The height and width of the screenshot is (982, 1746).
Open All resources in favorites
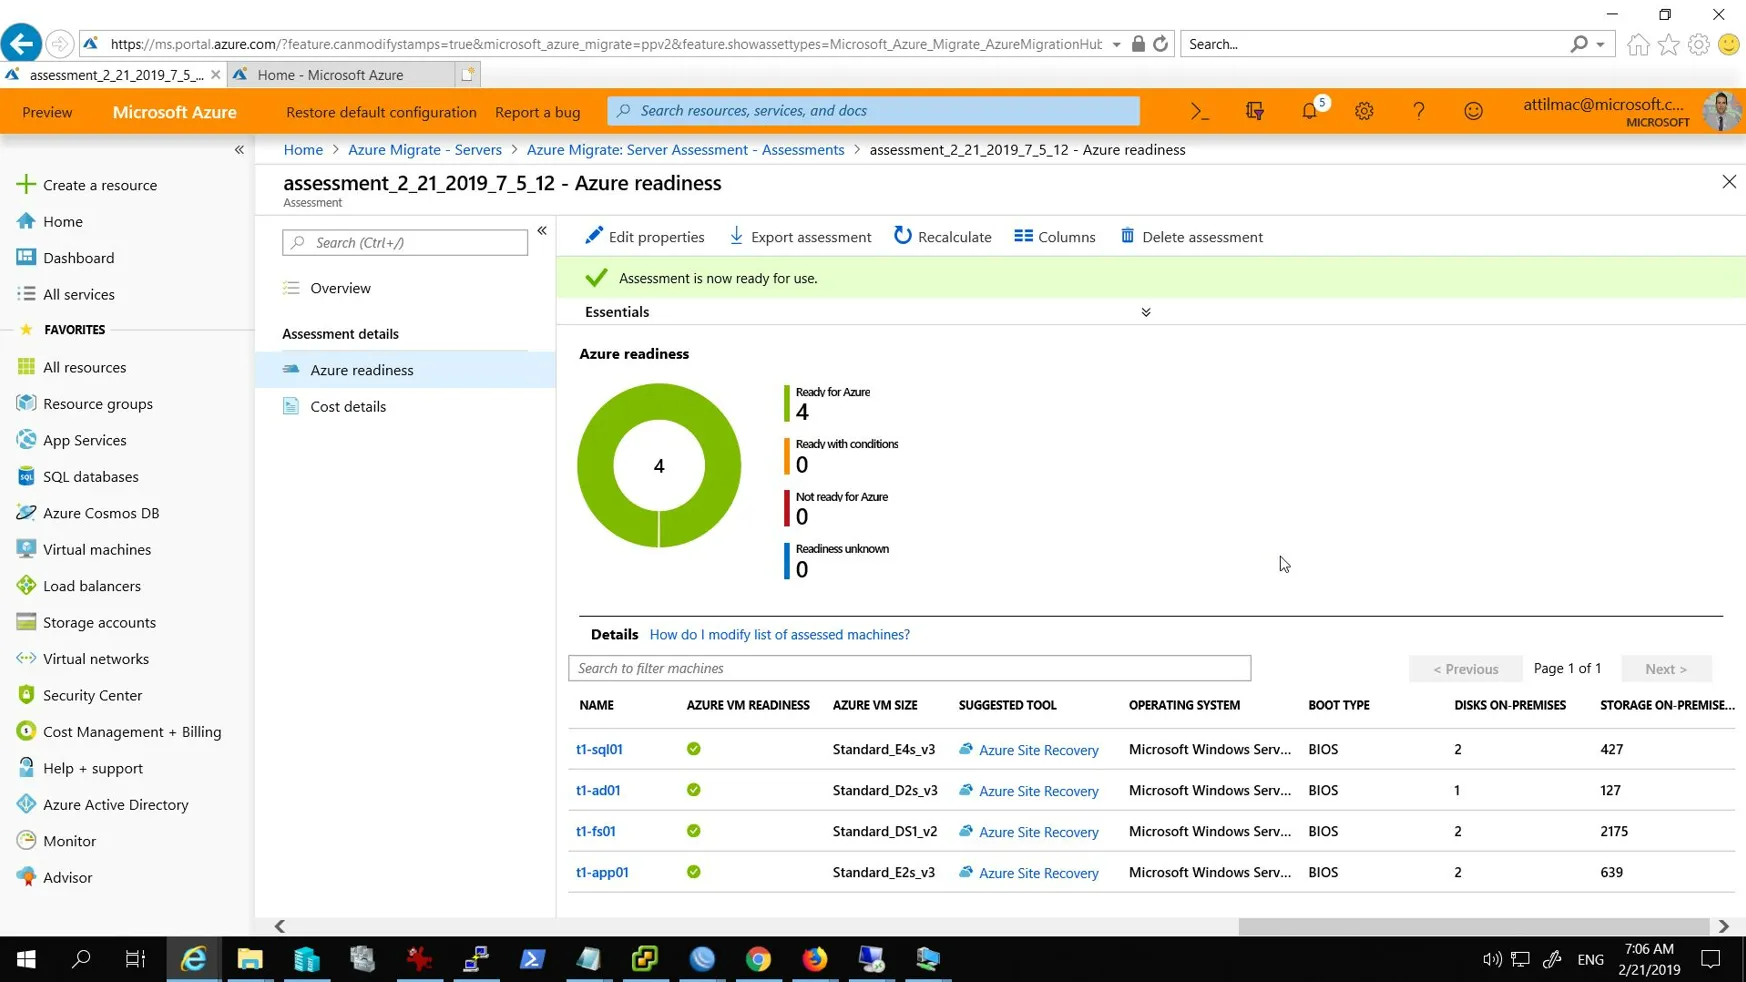(x=84, y=367)
